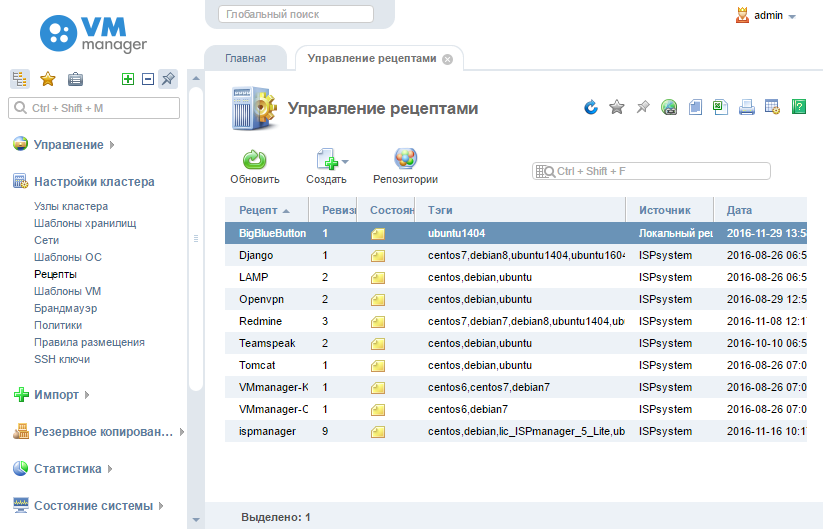Click status icon of LAMP row
Image resolution: width=823 pixels, height=529 pixels.
click(x=378, y=278)
